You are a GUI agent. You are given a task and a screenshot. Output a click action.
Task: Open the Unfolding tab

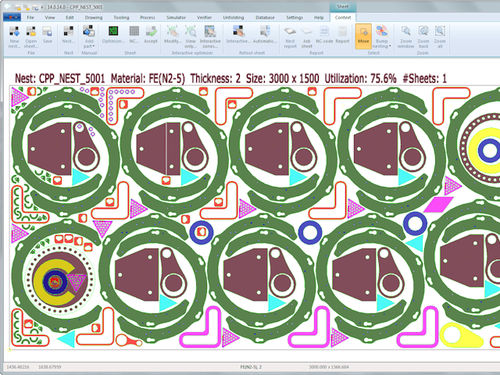pyautogui.click(x=233, y=17)
